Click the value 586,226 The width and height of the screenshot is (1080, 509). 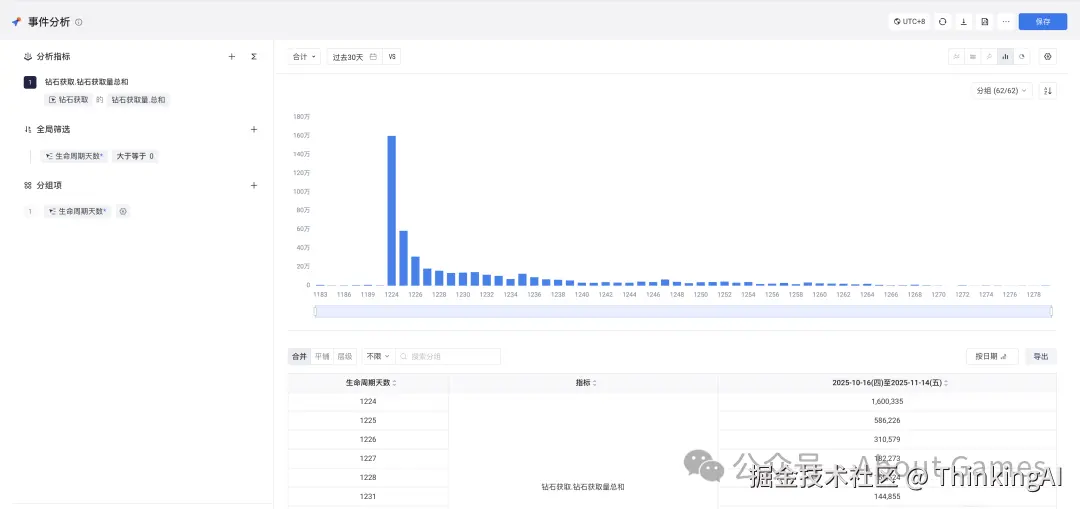[886, 420]
